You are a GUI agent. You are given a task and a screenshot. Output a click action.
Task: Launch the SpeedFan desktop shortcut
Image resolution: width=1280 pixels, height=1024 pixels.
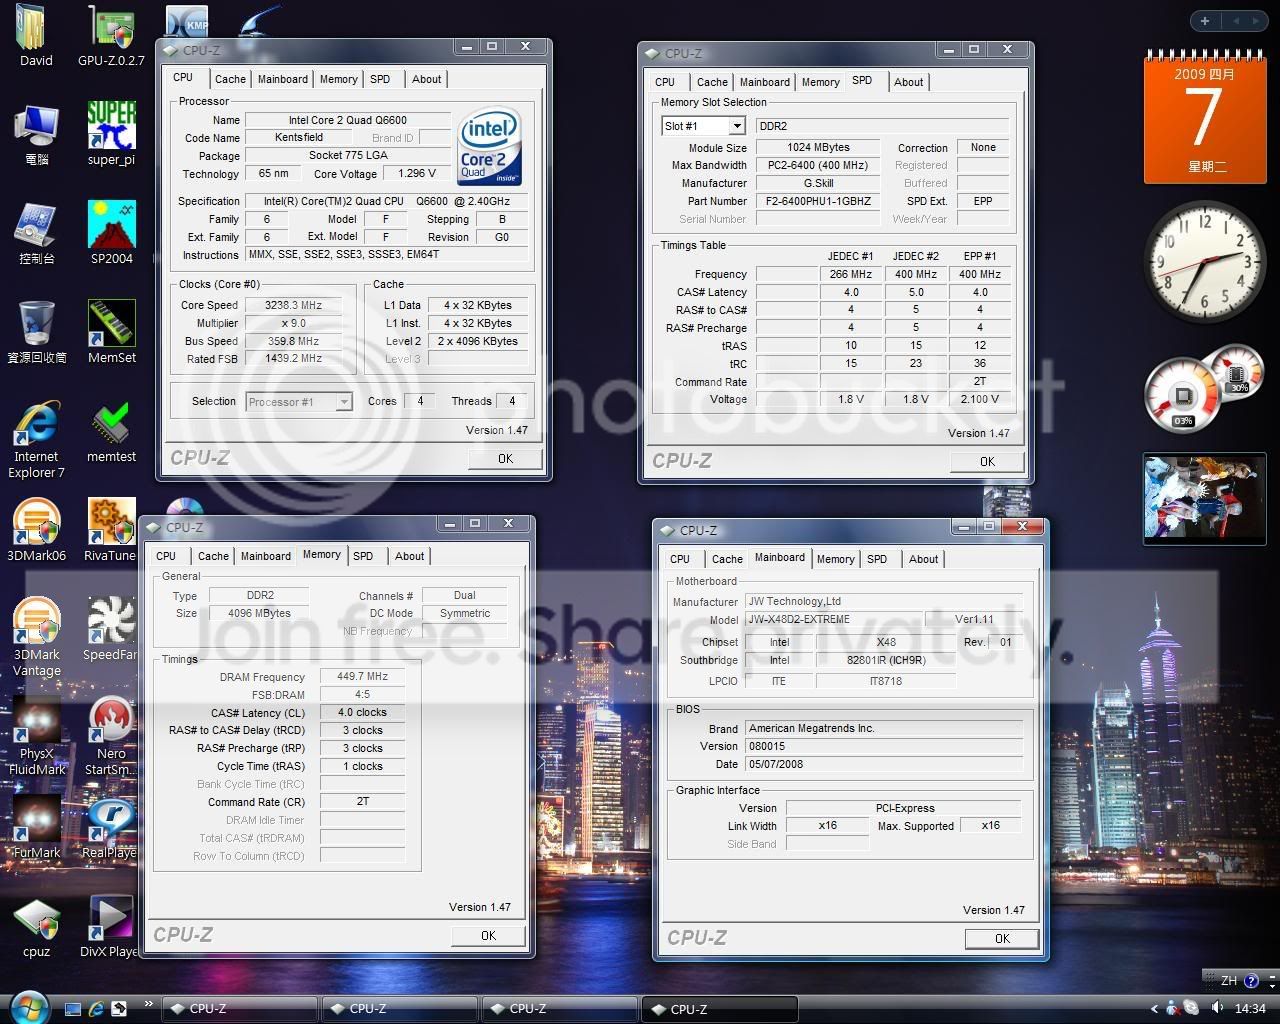pos(111,630)
